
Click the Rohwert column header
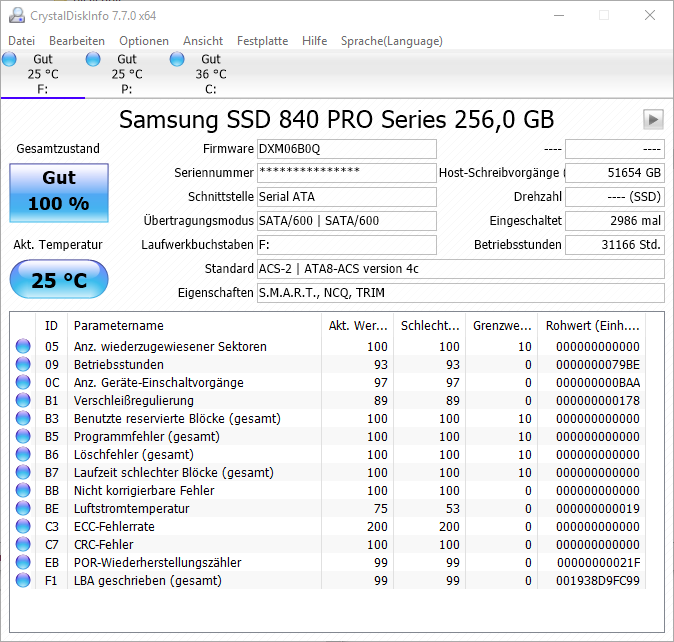[x=592, y=326]
